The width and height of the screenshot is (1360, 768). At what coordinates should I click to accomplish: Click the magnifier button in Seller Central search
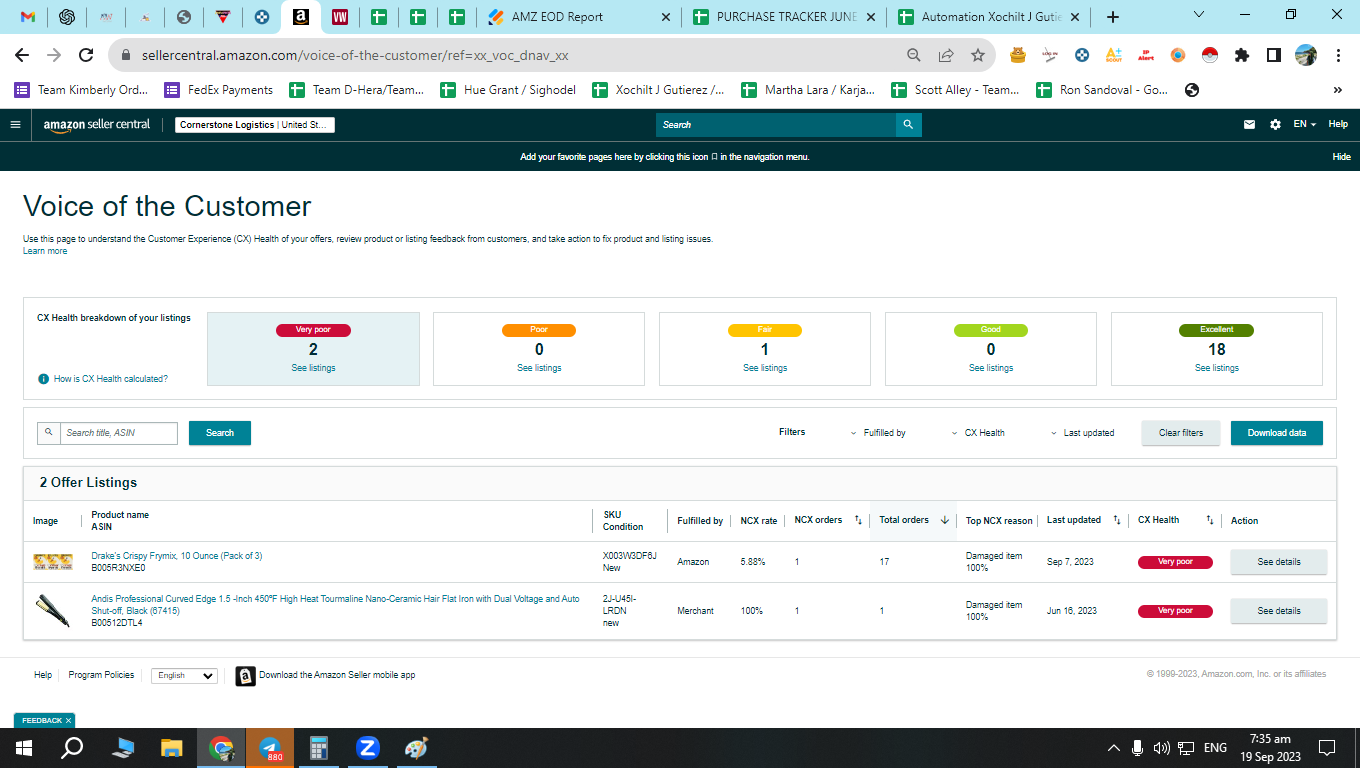(908, 125)
